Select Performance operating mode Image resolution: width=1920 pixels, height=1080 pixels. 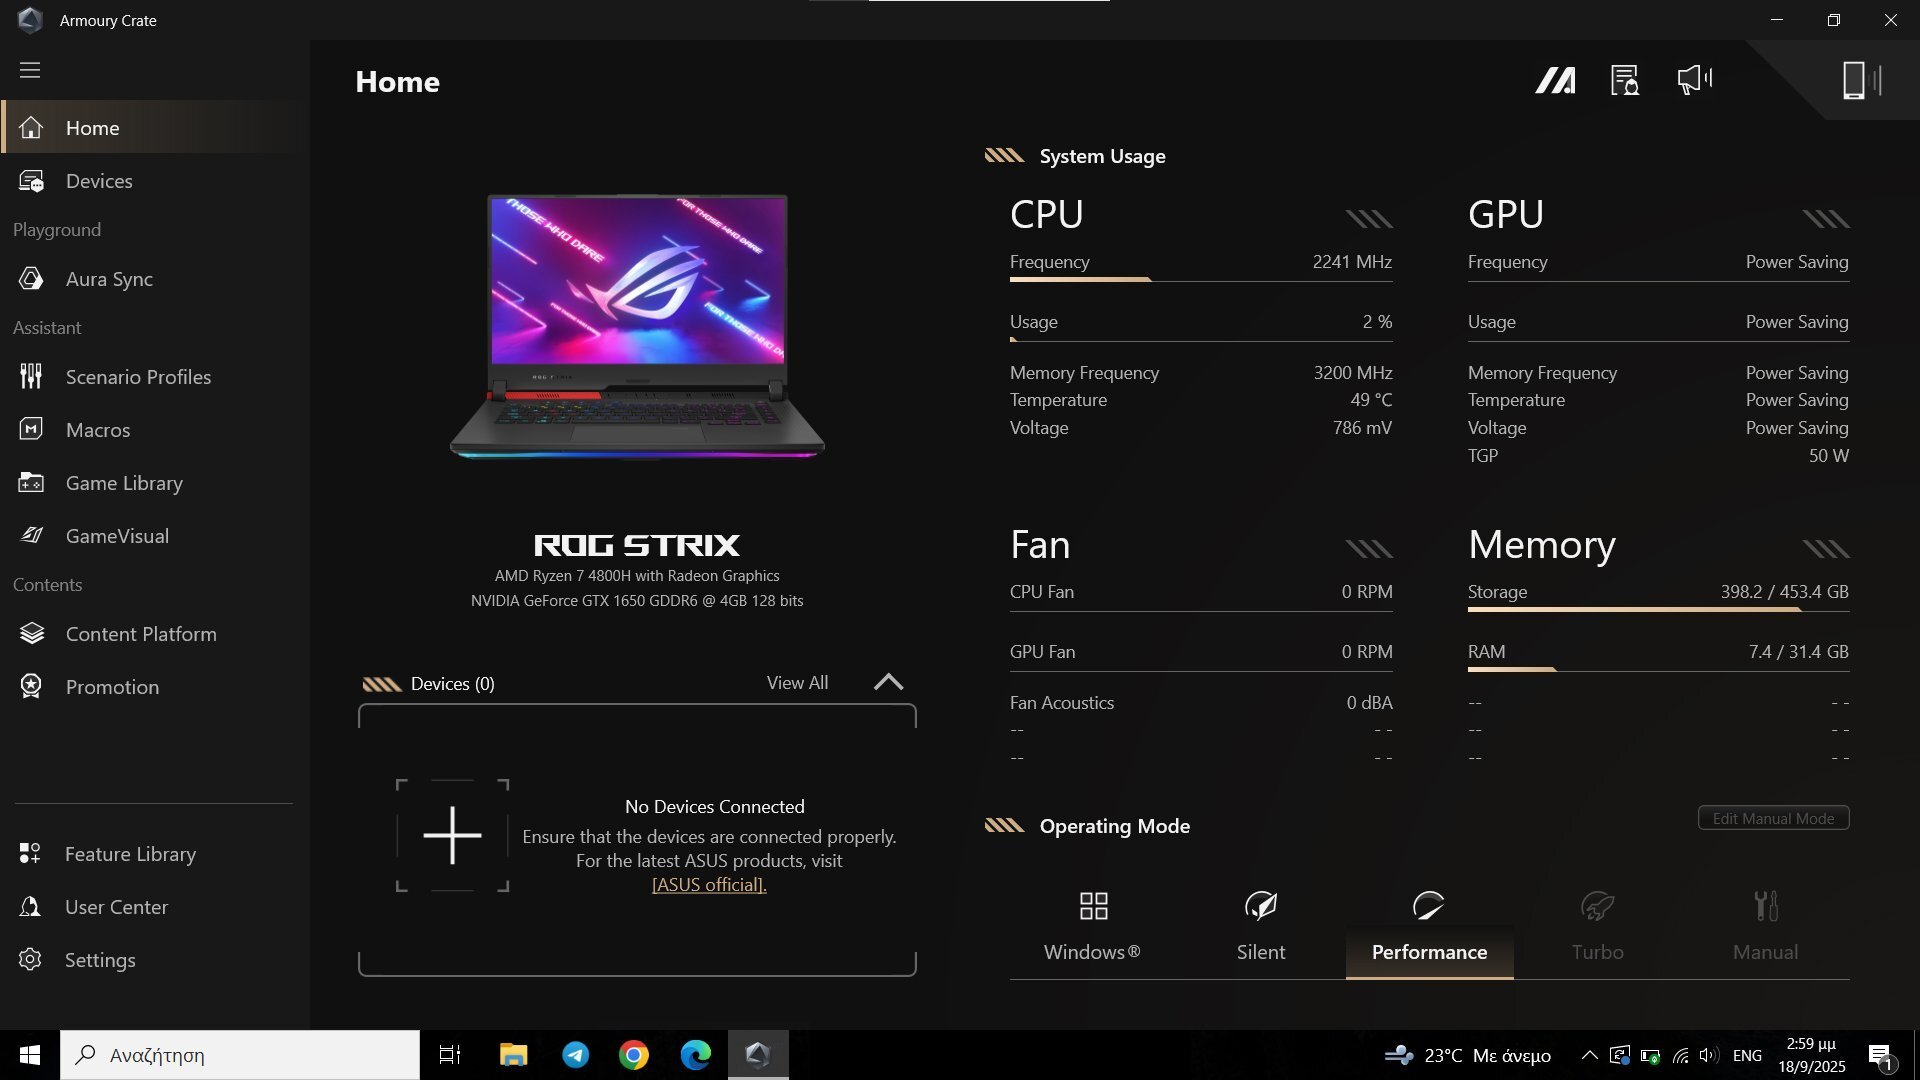click(x=1429, y=926)
